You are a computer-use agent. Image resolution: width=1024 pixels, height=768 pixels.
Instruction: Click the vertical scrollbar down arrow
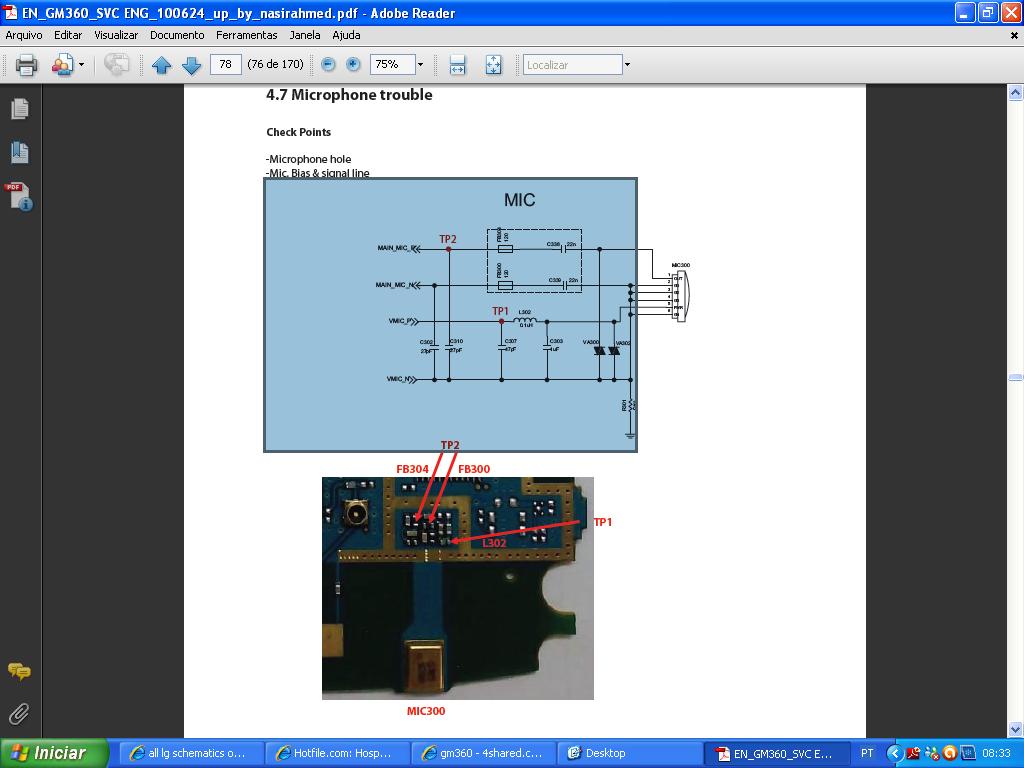tap(1016, 729)
